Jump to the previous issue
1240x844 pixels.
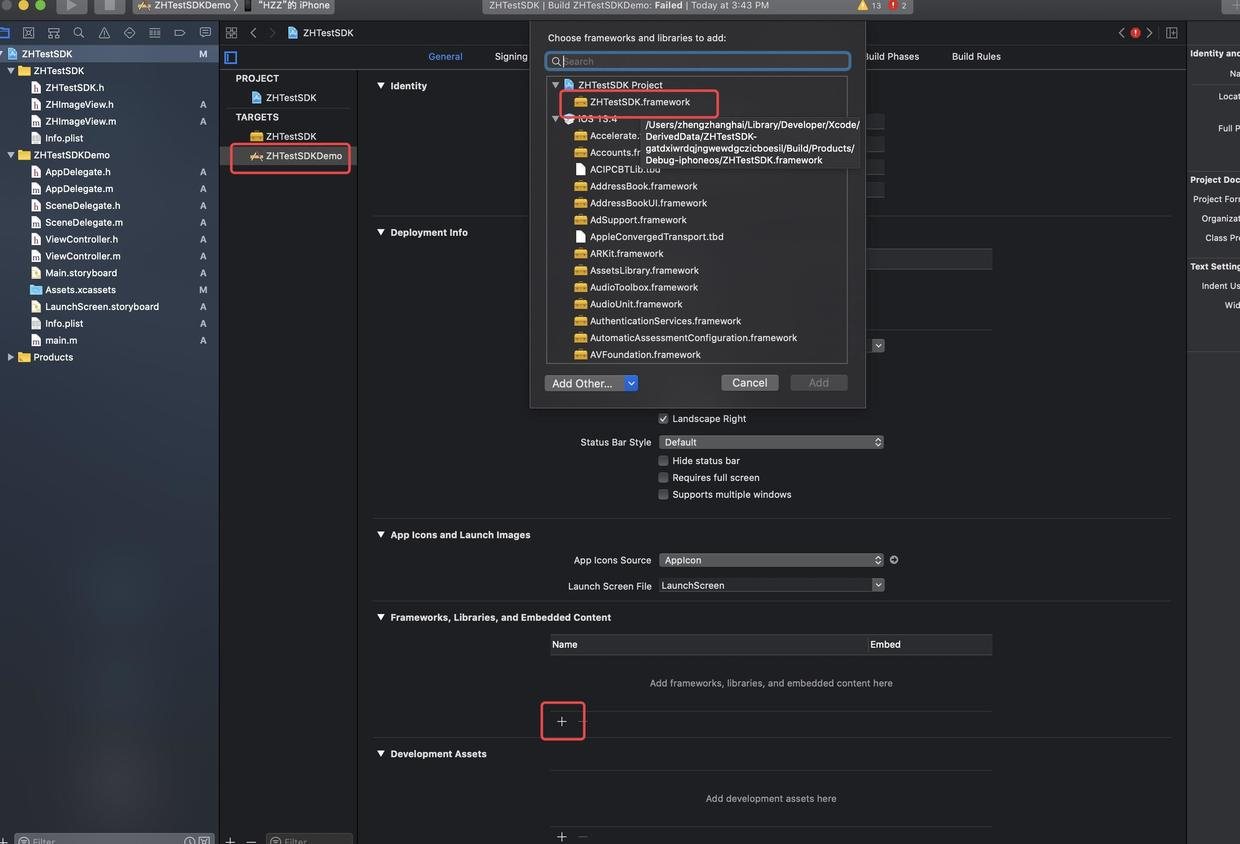[1121, 33]
